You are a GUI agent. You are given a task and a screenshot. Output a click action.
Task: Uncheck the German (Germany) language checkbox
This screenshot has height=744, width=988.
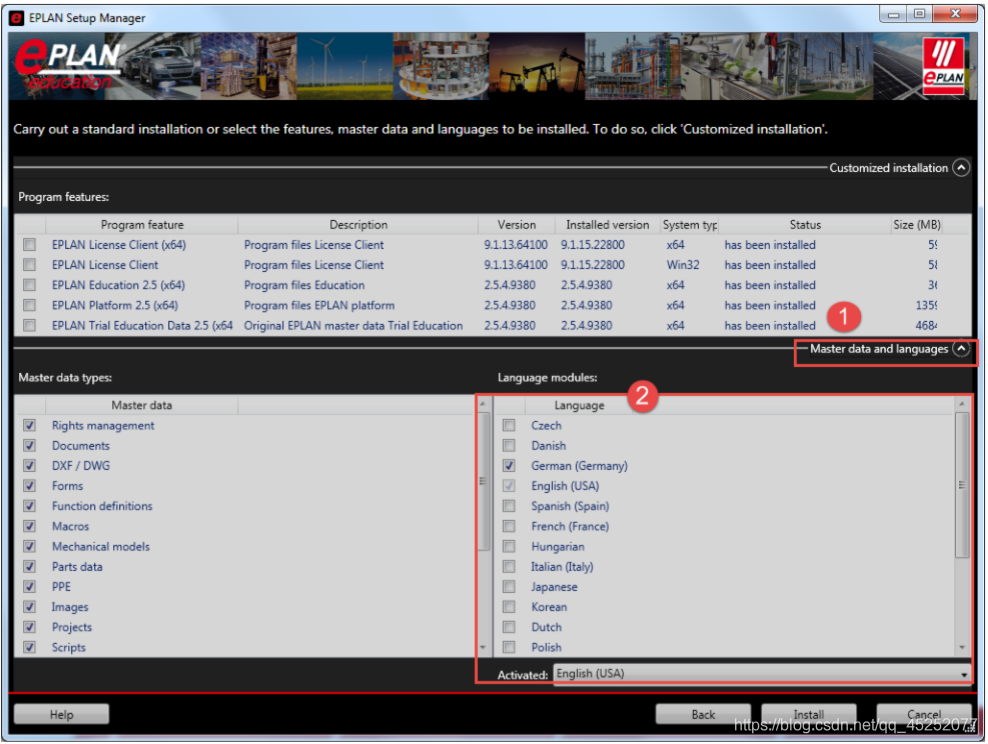click(x=509, y=466)
